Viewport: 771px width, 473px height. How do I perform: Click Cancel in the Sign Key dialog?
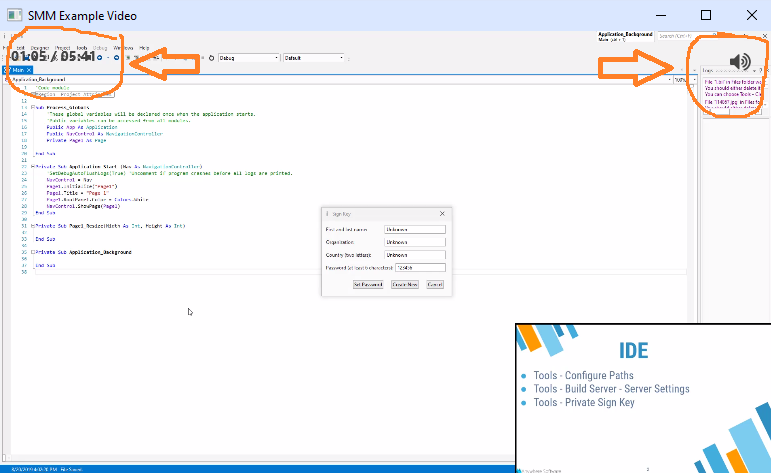click(435, 284)
